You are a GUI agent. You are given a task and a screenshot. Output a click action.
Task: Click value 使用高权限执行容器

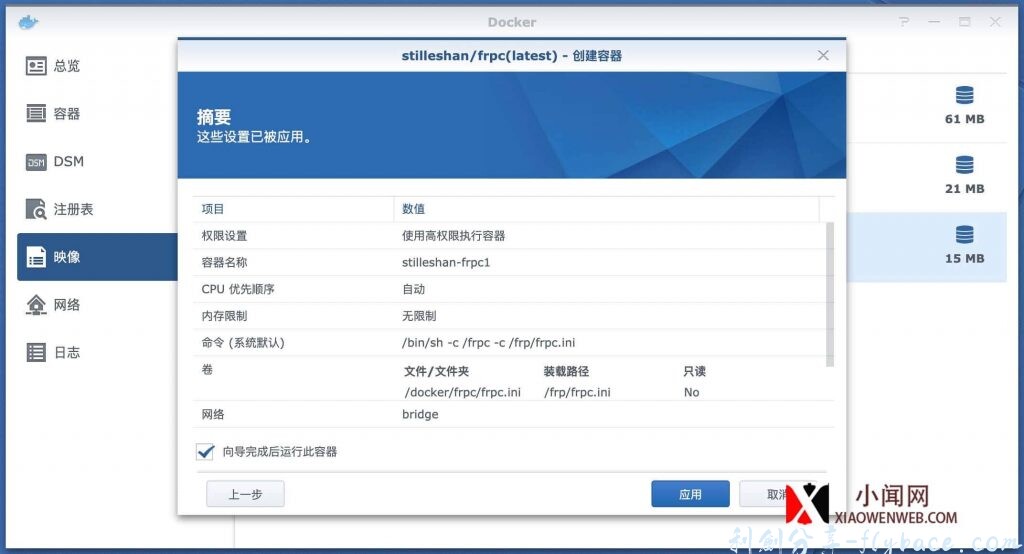(453, 236)
